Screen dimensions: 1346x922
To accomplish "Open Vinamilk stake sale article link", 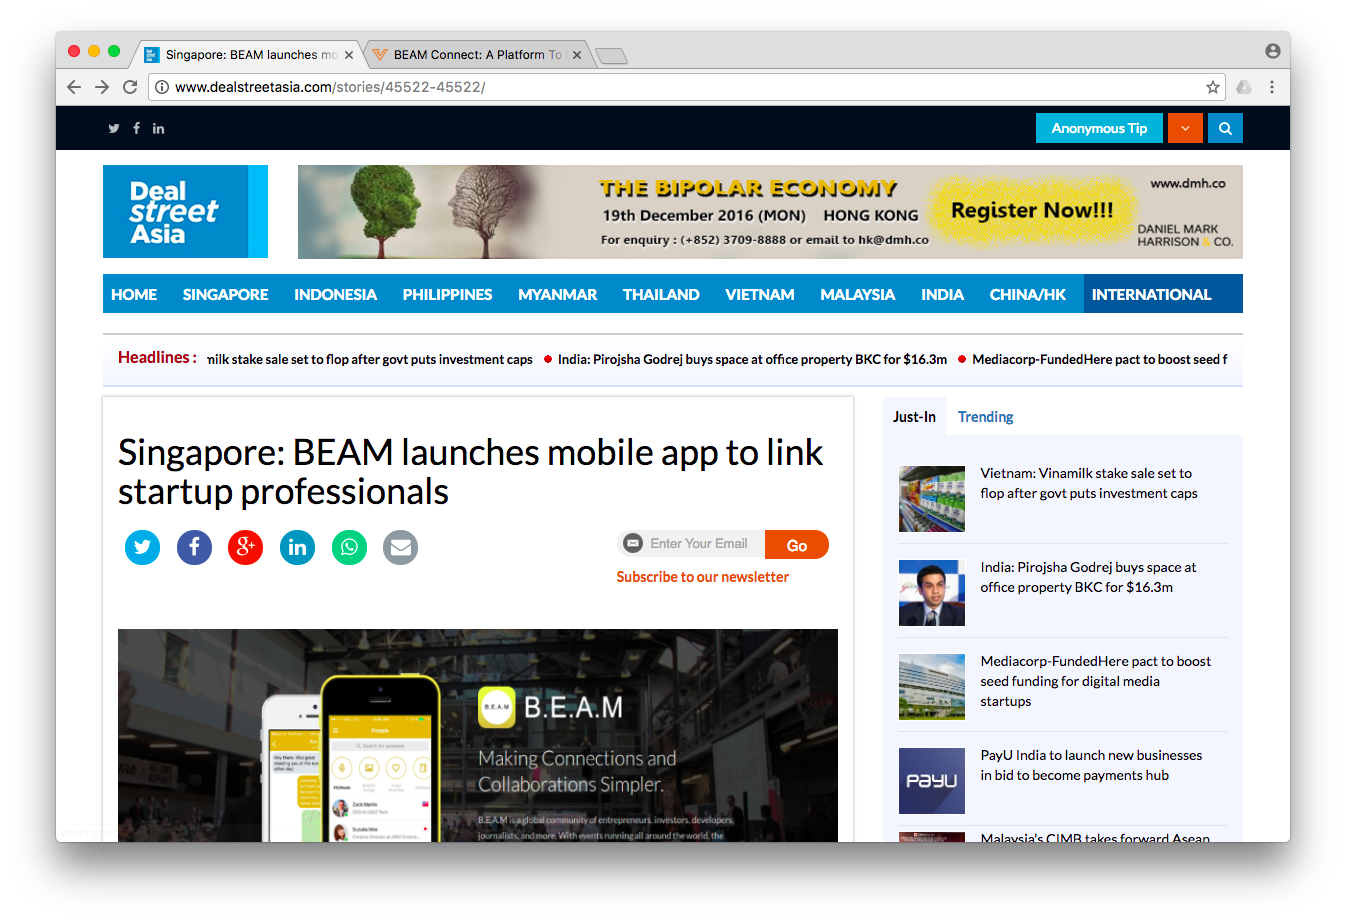I will tap(1088, 483).
